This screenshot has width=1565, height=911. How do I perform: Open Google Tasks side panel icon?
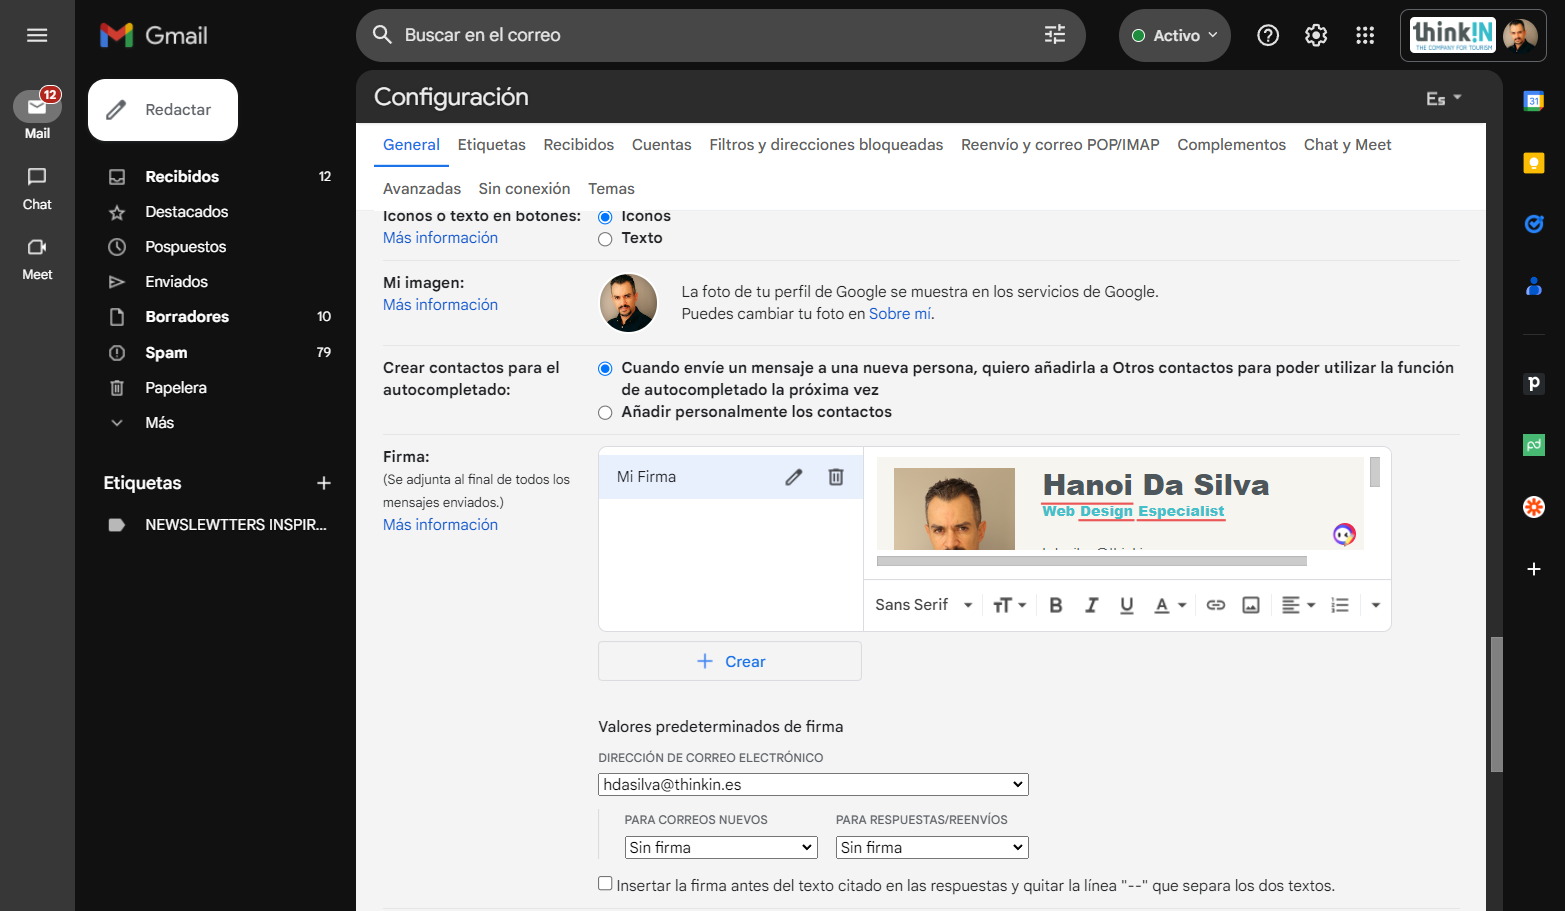[1533, 224]
